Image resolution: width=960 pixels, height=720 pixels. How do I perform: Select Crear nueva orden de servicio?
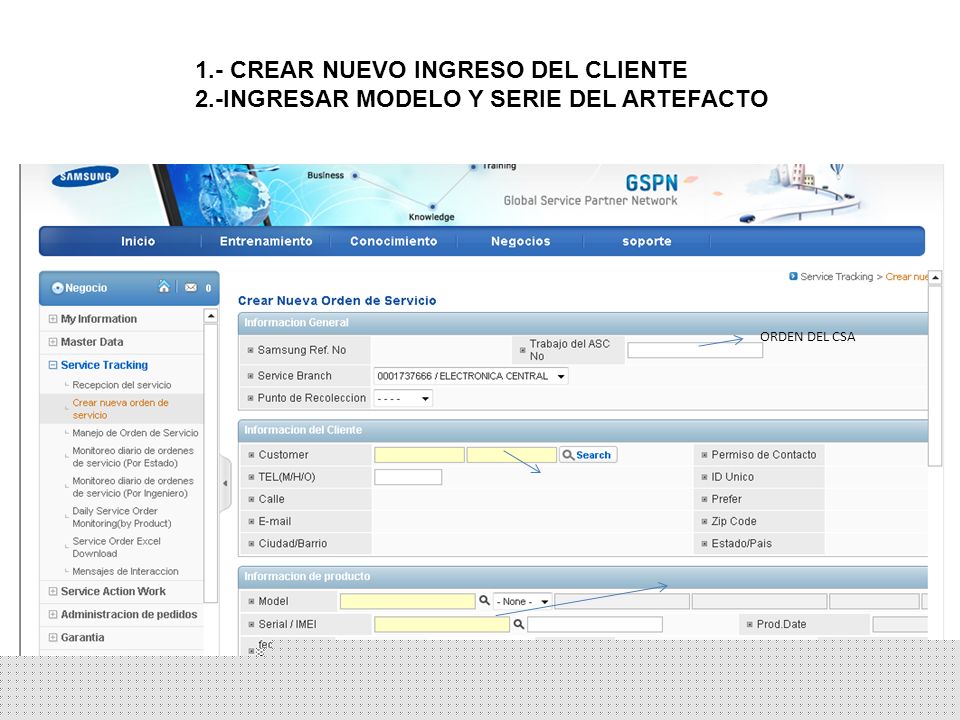pyautogui.click(x=121, y=409)
